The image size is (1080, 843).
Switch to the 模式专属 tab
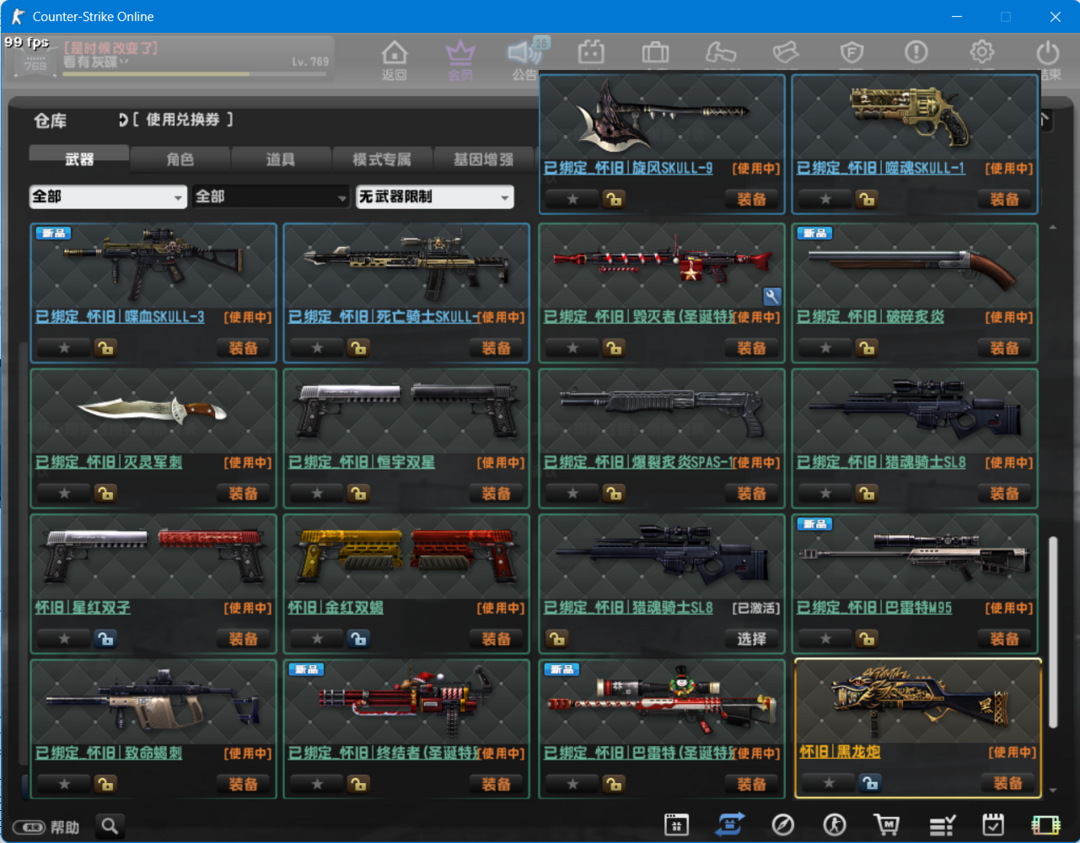tap(382, 159)
